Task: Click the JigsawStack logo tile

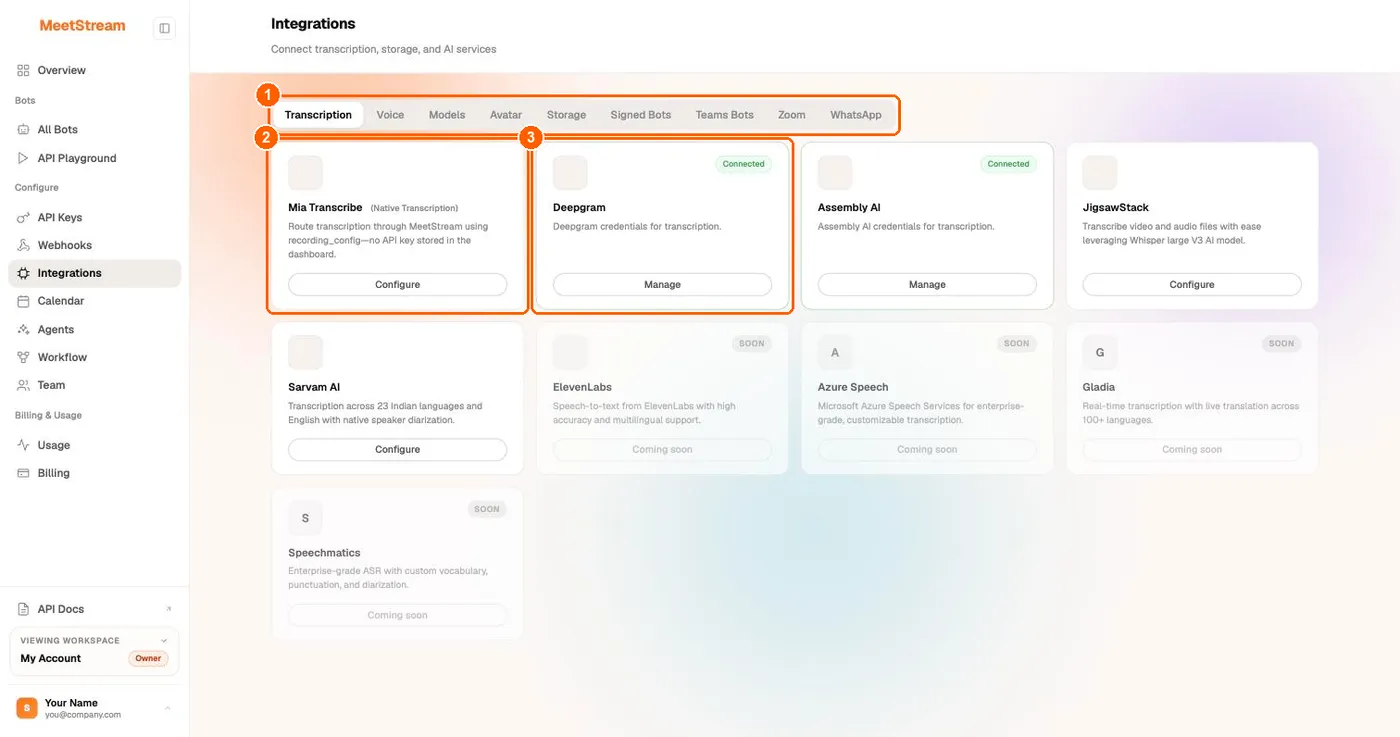Action: click(x=1100, y=173)
